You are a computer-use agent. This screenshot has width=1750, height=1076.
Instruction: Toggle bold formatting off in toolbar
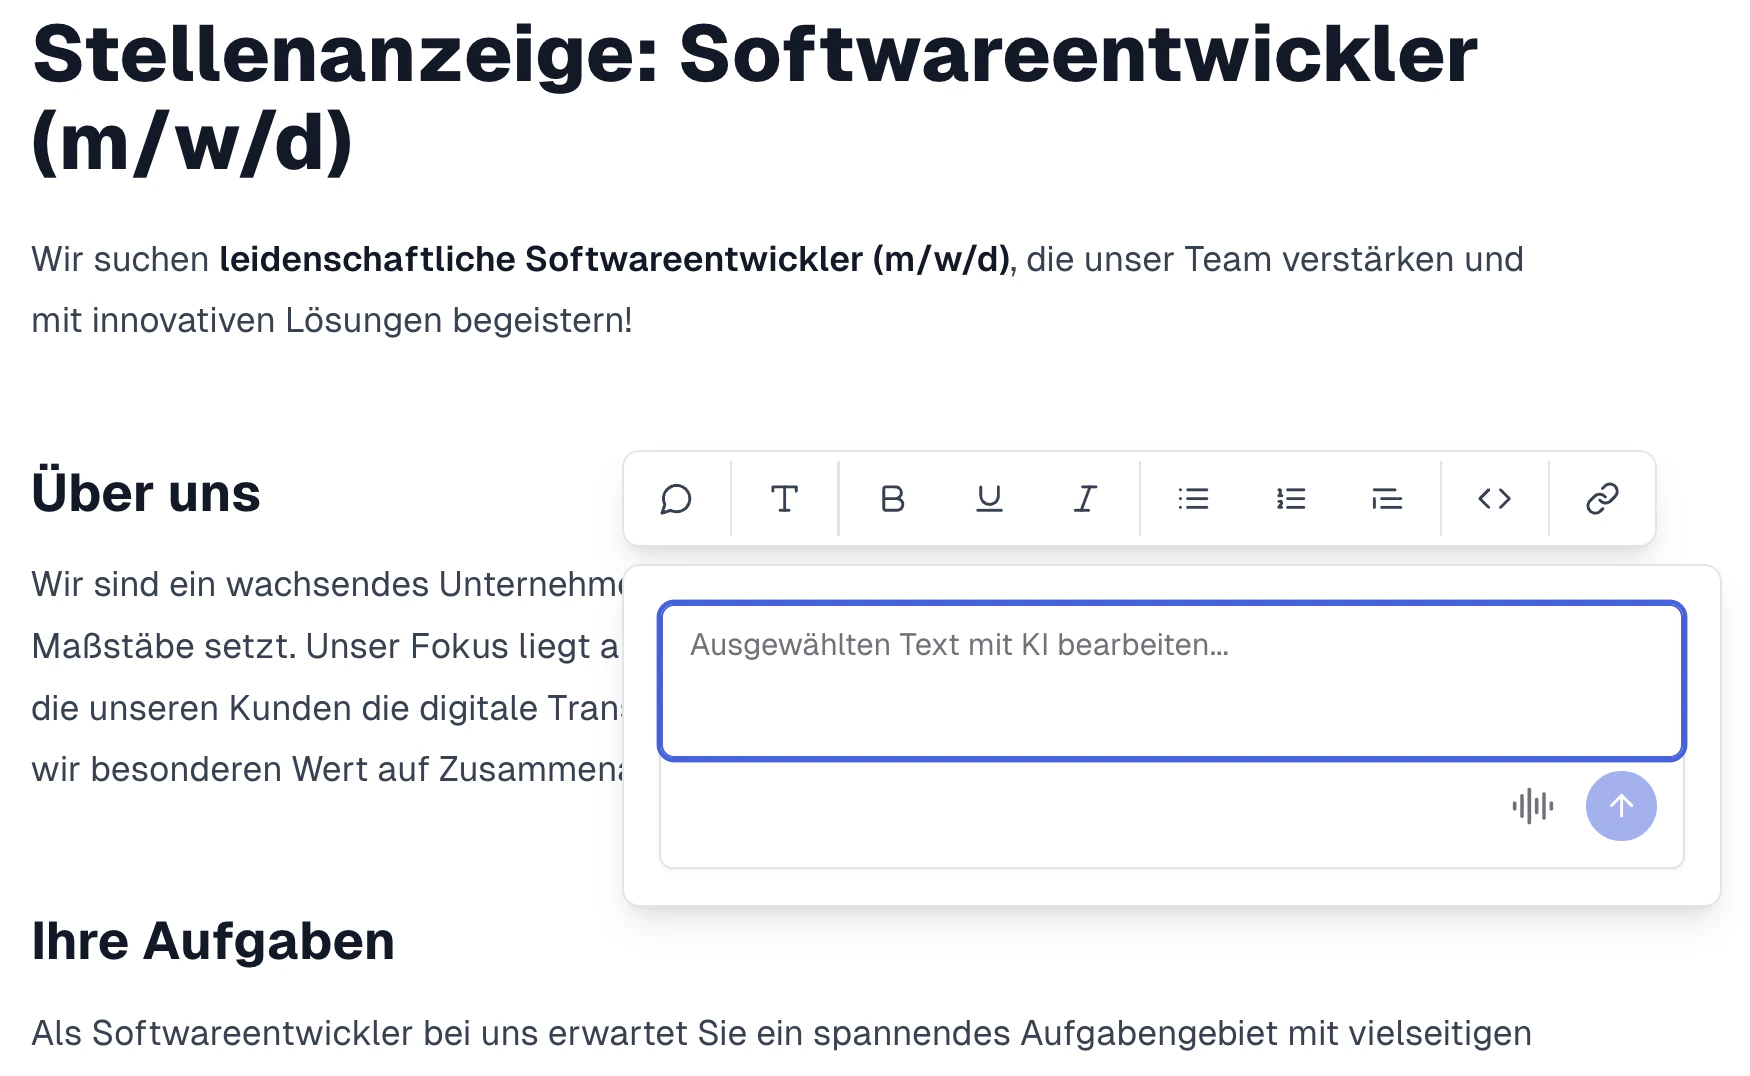892,499
